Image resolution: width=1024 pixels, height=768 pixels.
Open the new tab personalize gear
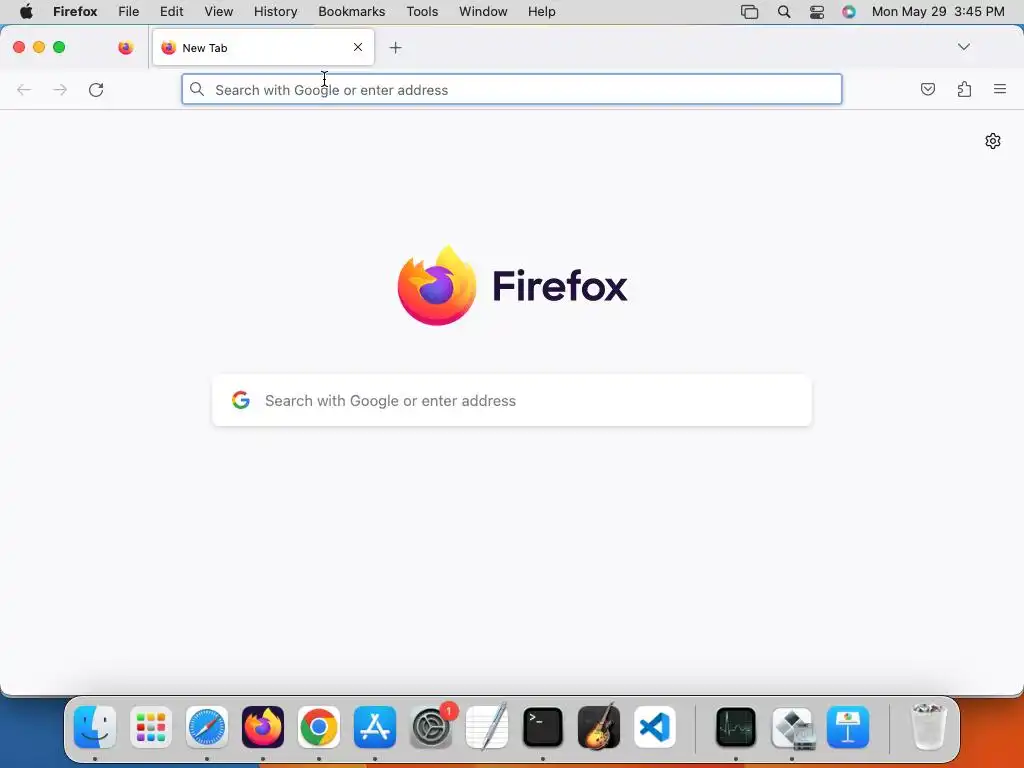click(x=993, y=141)
